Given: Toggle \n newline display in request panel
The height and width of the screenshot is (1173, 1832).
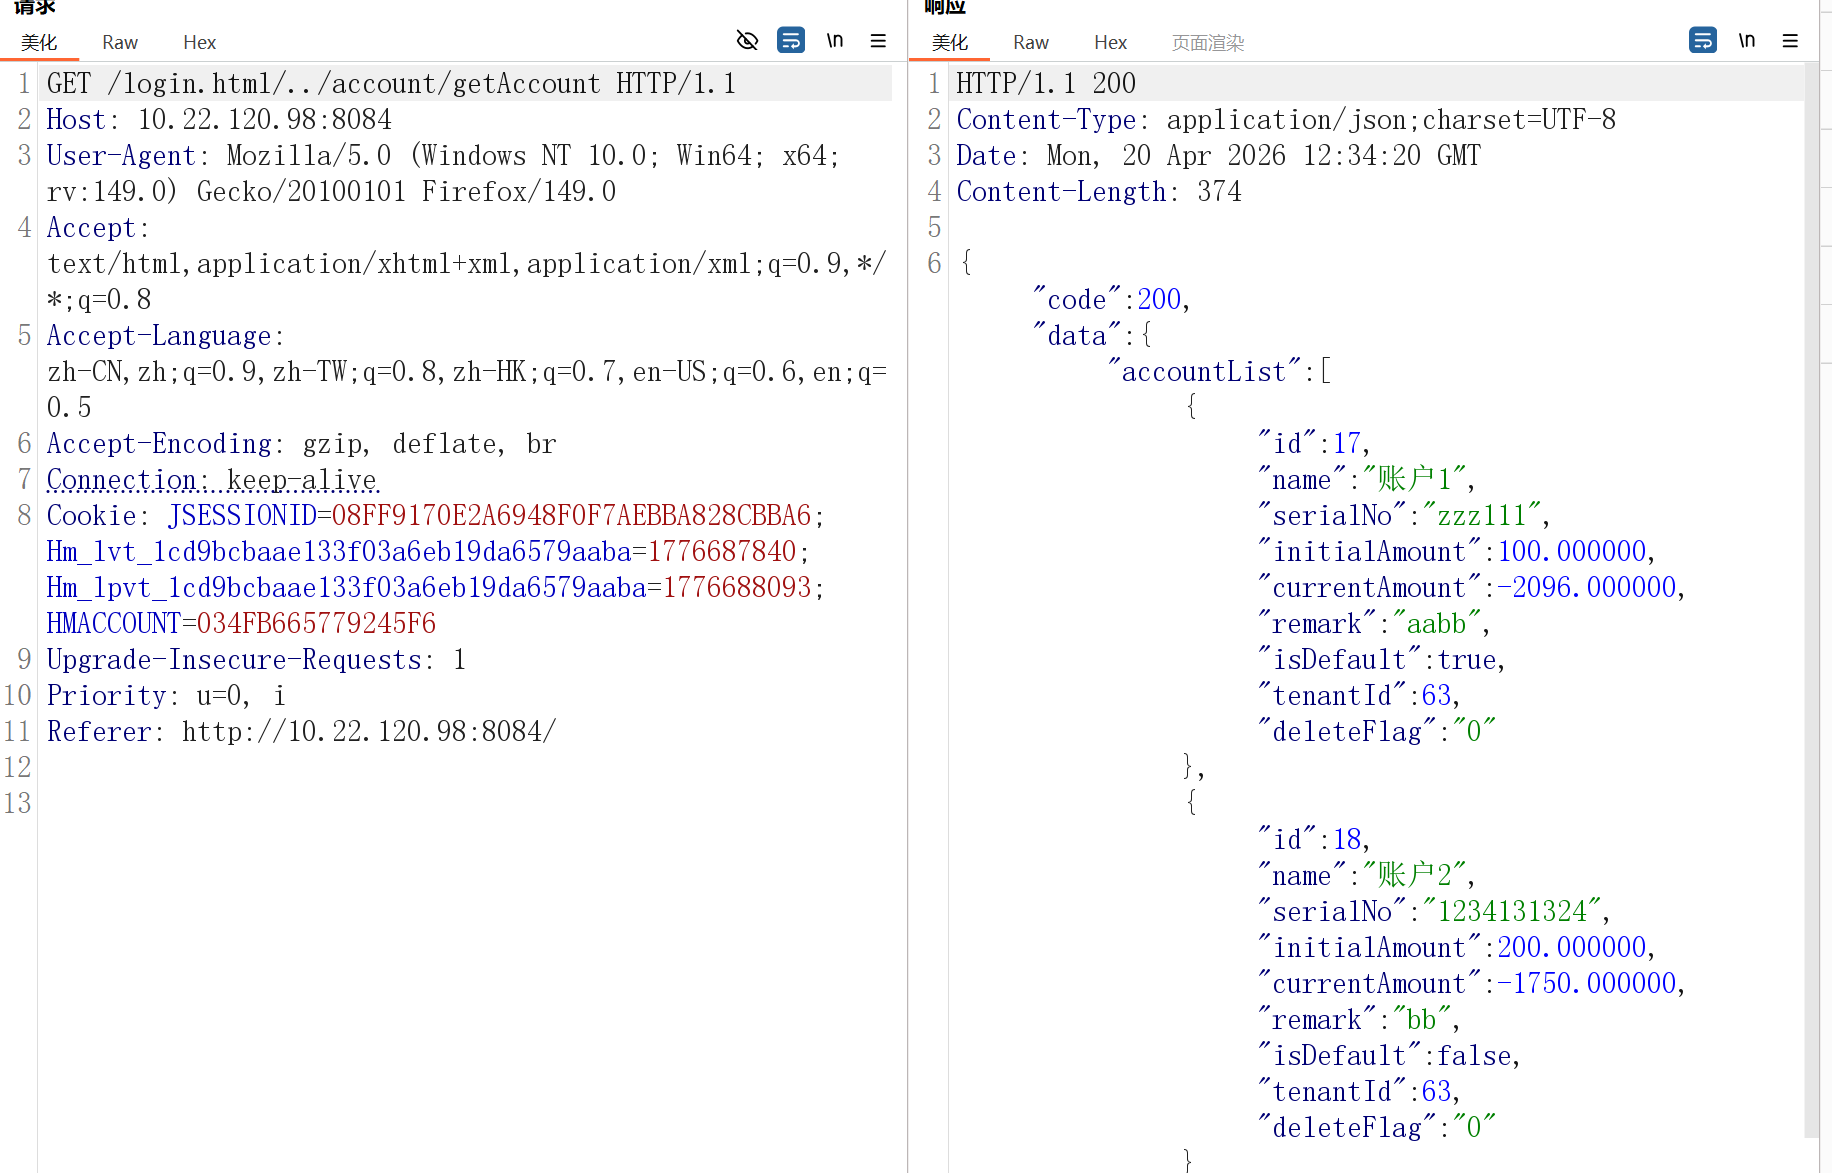Looking at the screenshot, I should [x=835, y=41].
